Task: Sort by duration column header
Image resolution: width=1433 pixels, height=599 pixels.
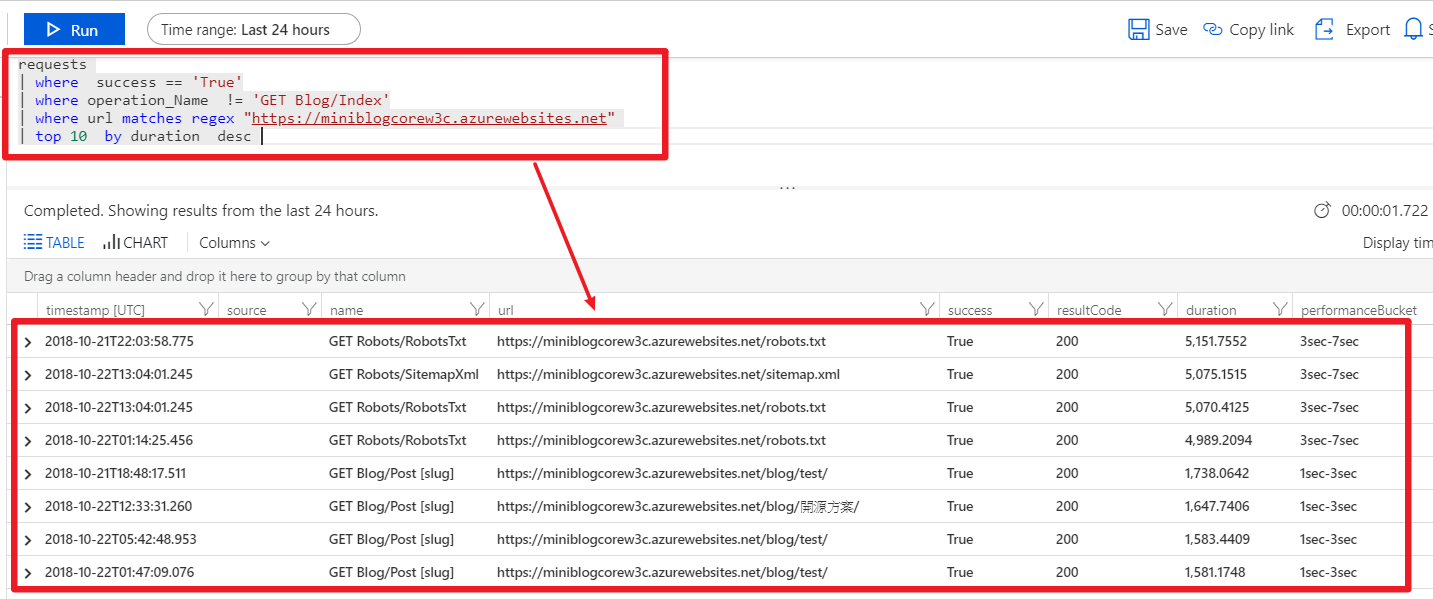Action: pos(1211,310)
